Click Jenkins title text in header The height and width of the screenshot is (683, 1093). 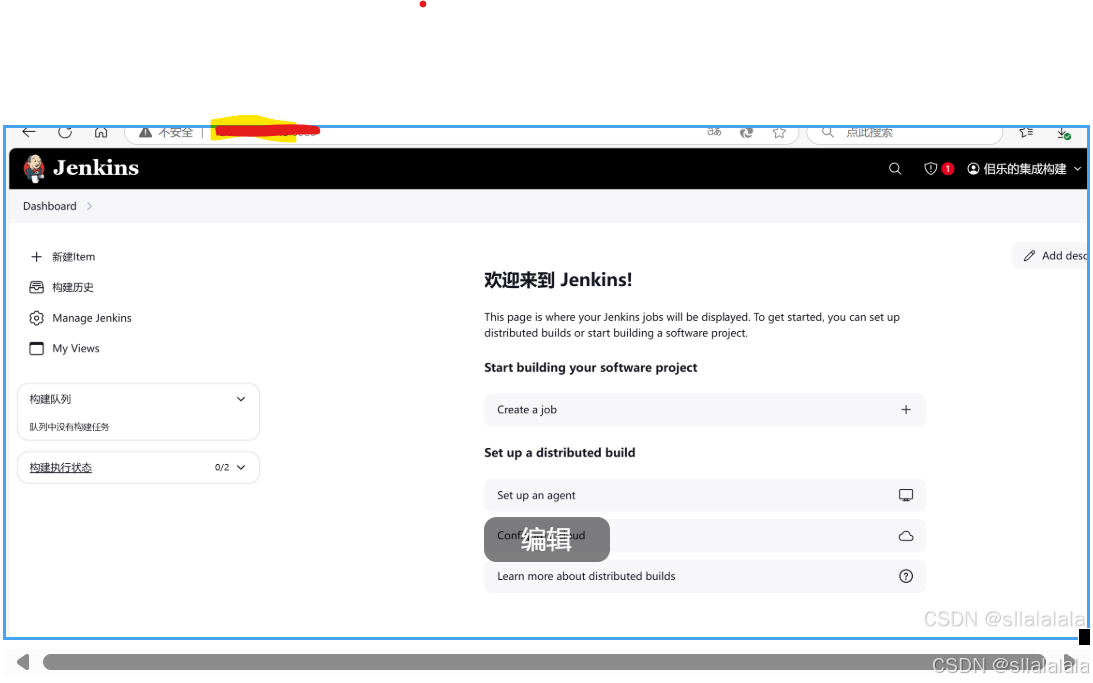point(96,168)
